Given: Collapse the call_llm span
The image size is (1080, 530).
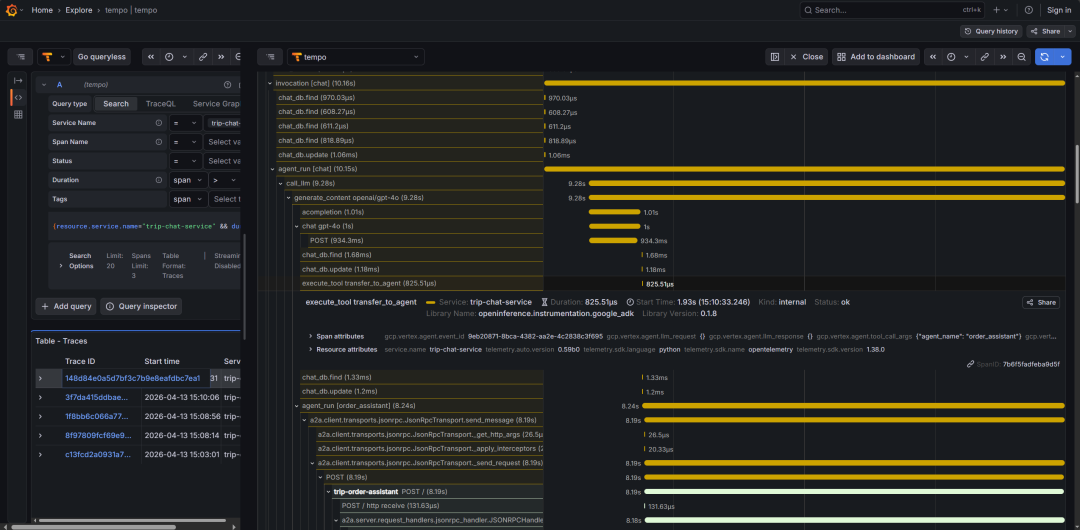Looking at the screenshot, I should [281, 183].
